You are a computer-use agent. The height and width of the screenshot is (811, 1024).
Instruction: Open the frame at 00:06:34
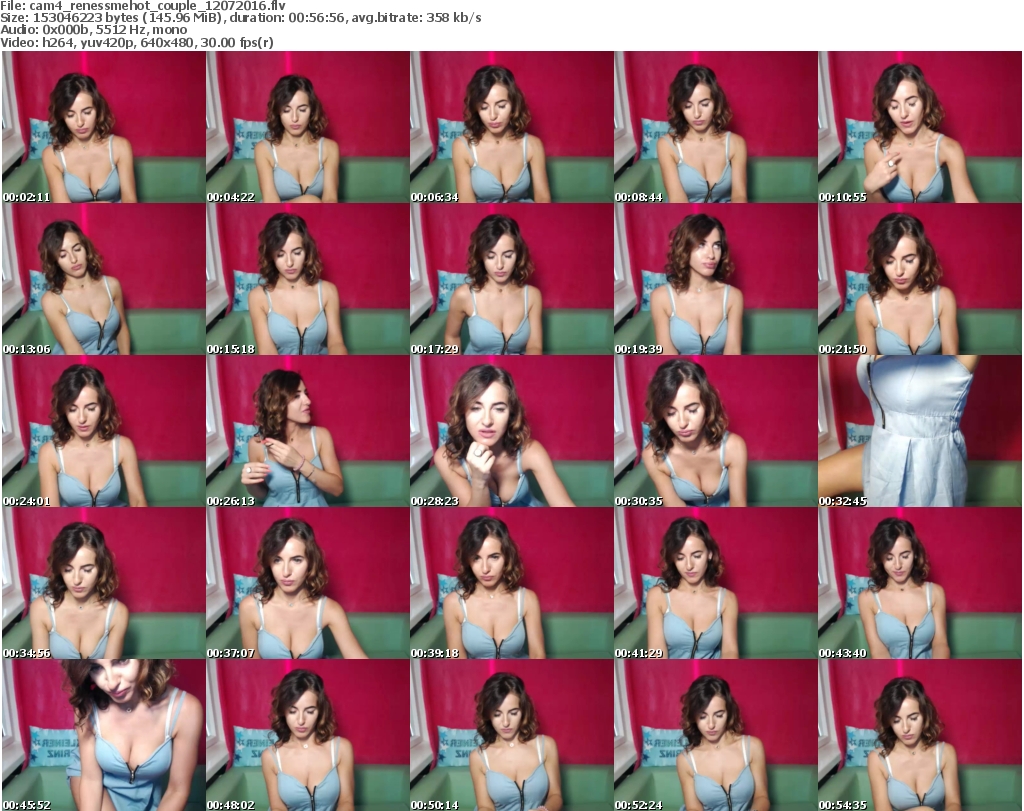511,127
